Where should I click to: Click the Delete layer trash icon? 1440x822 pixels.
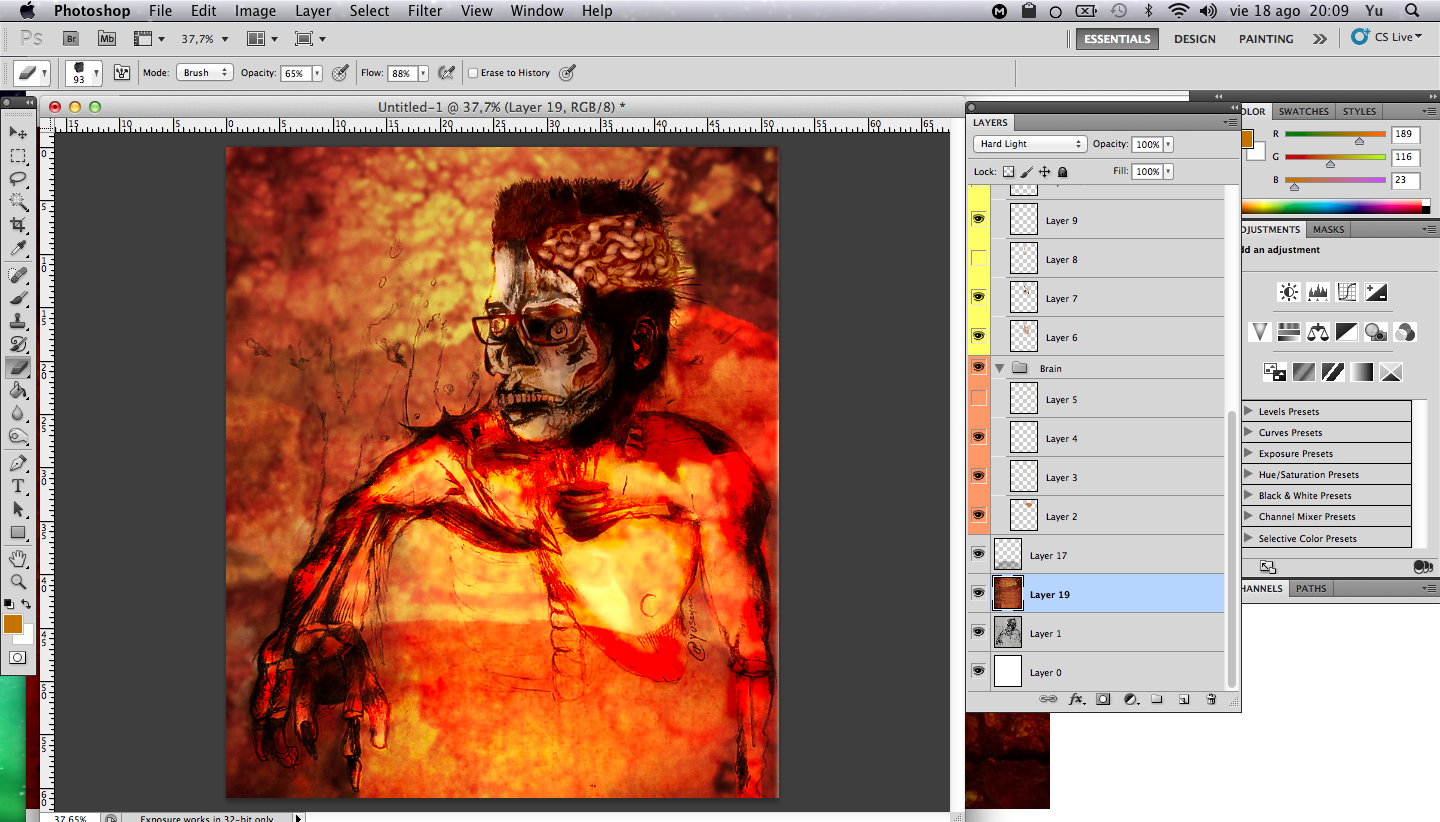[x=1210, y=700]
